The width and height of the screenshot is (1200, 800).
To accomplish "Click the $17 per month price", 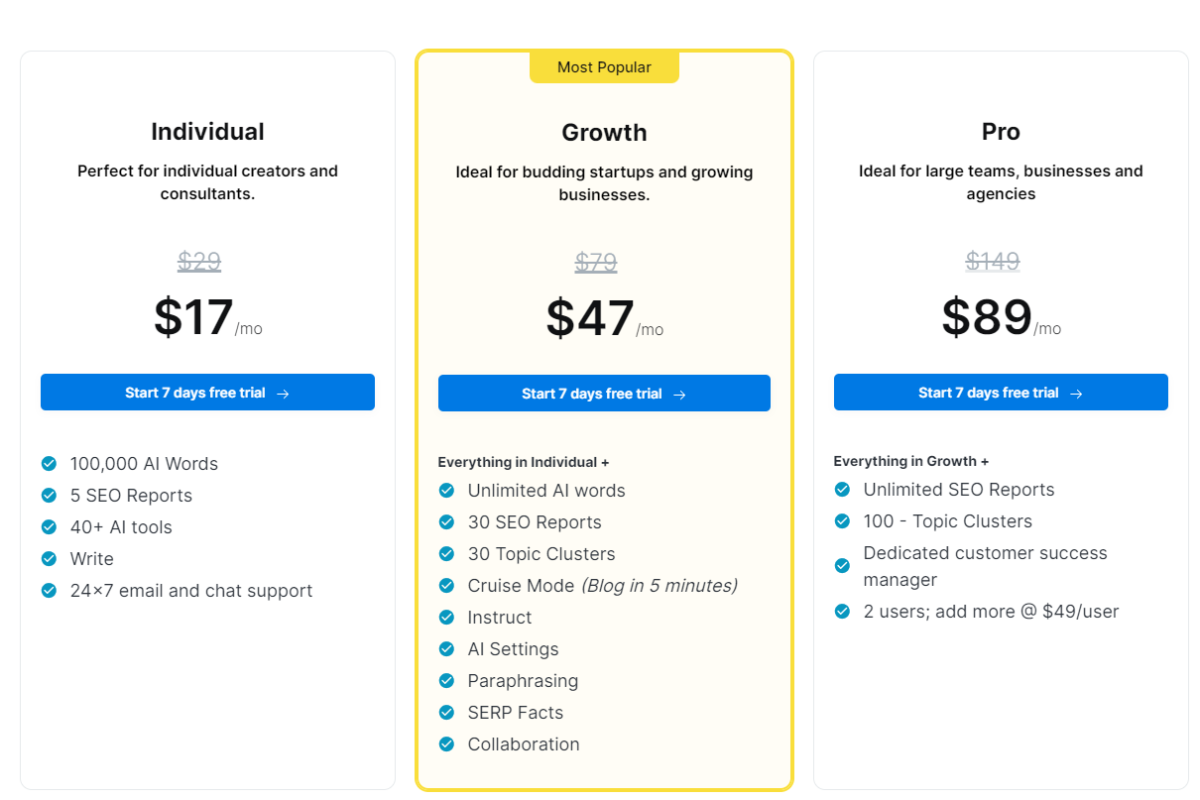I will tap(208, 317).
